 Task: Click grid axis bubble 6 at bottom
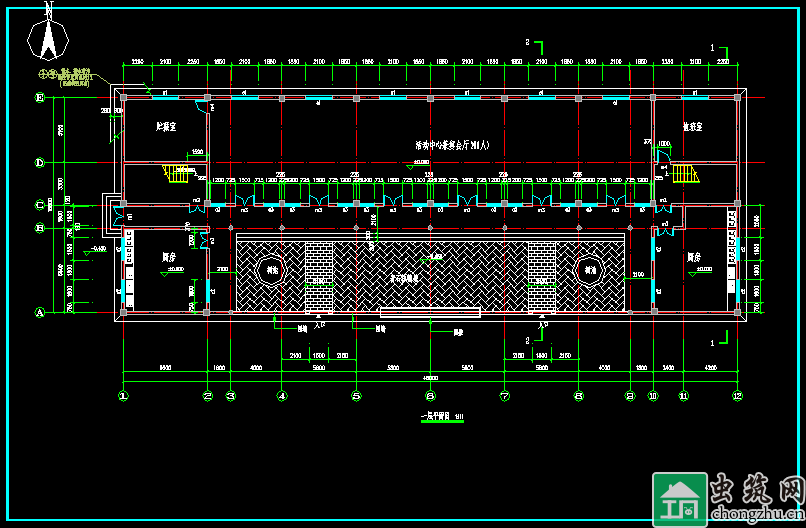[x=430, y=396]
